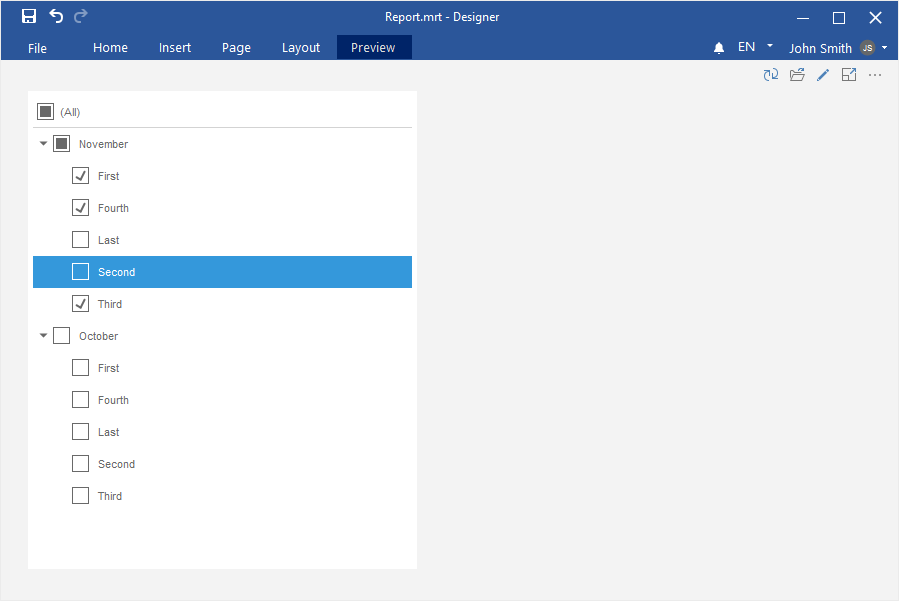Switch to the Insert tab
Image resolution: width=899 pixels, height=601 pixels.
175,48
